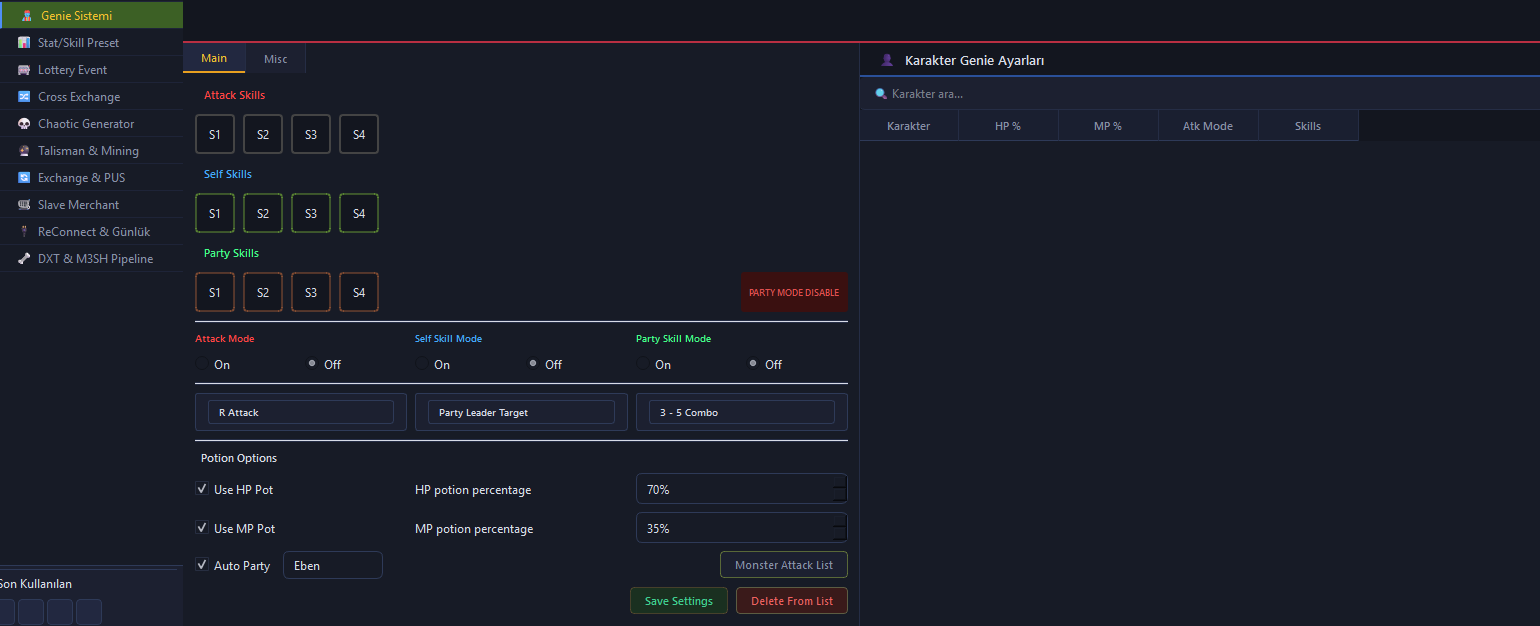Open Exchange & PUS via its refresh icon
This screenshot has width=1540, height=626.
click(24, 178)
